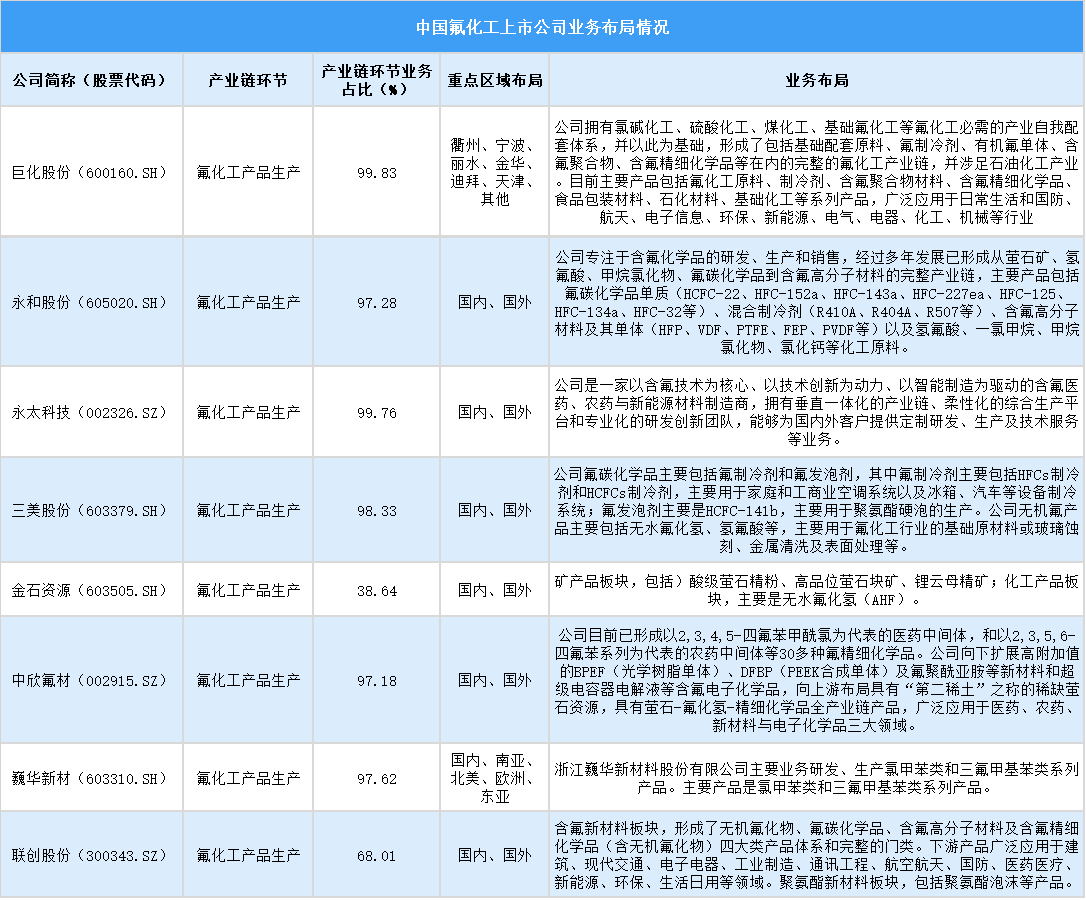Click the table title 中国氟化工上市公司业务布局情况
The width and height of the screenshot is (1086, 900).
tap(542, 26)
